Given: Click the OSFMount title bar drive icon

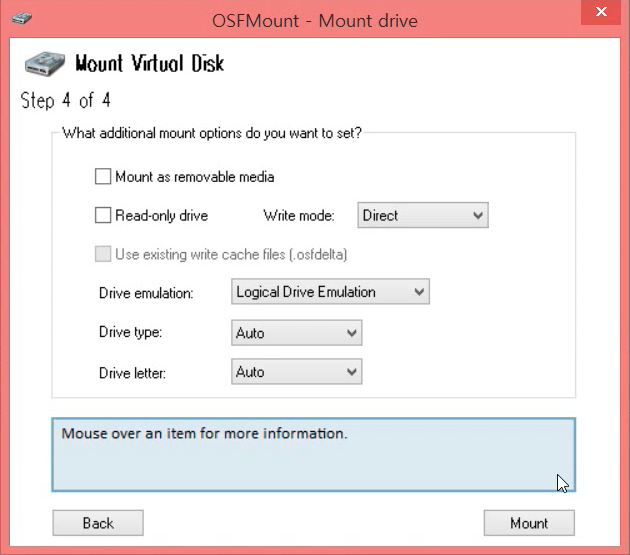Looking at the screenshot, I should [22, 18].
